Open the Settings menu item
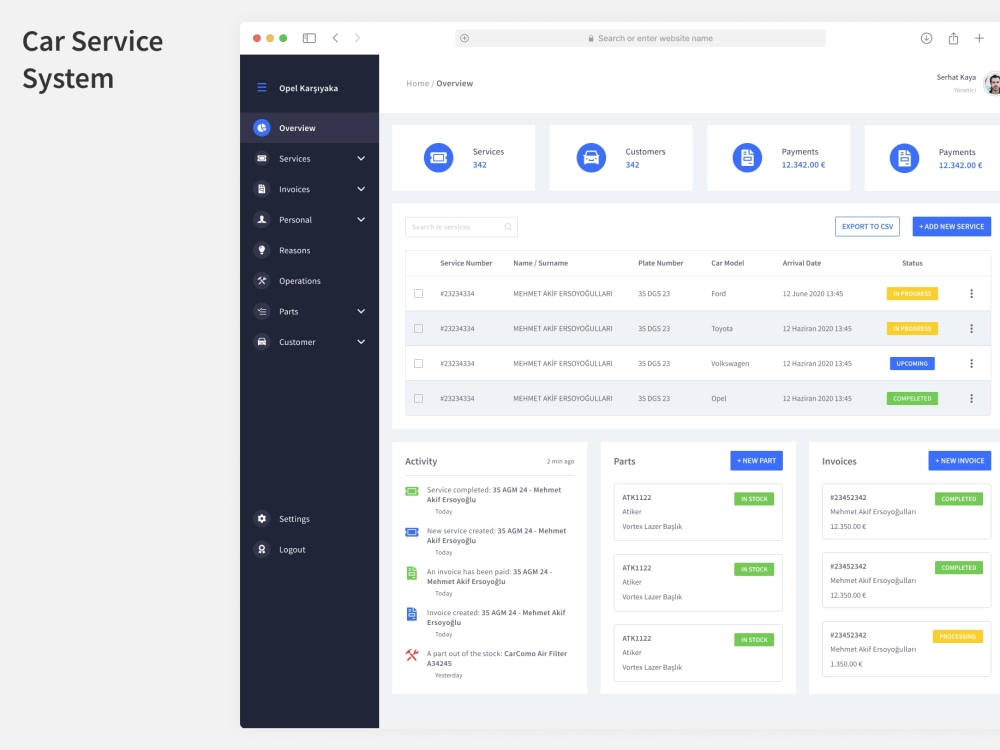 pos(309,518)
